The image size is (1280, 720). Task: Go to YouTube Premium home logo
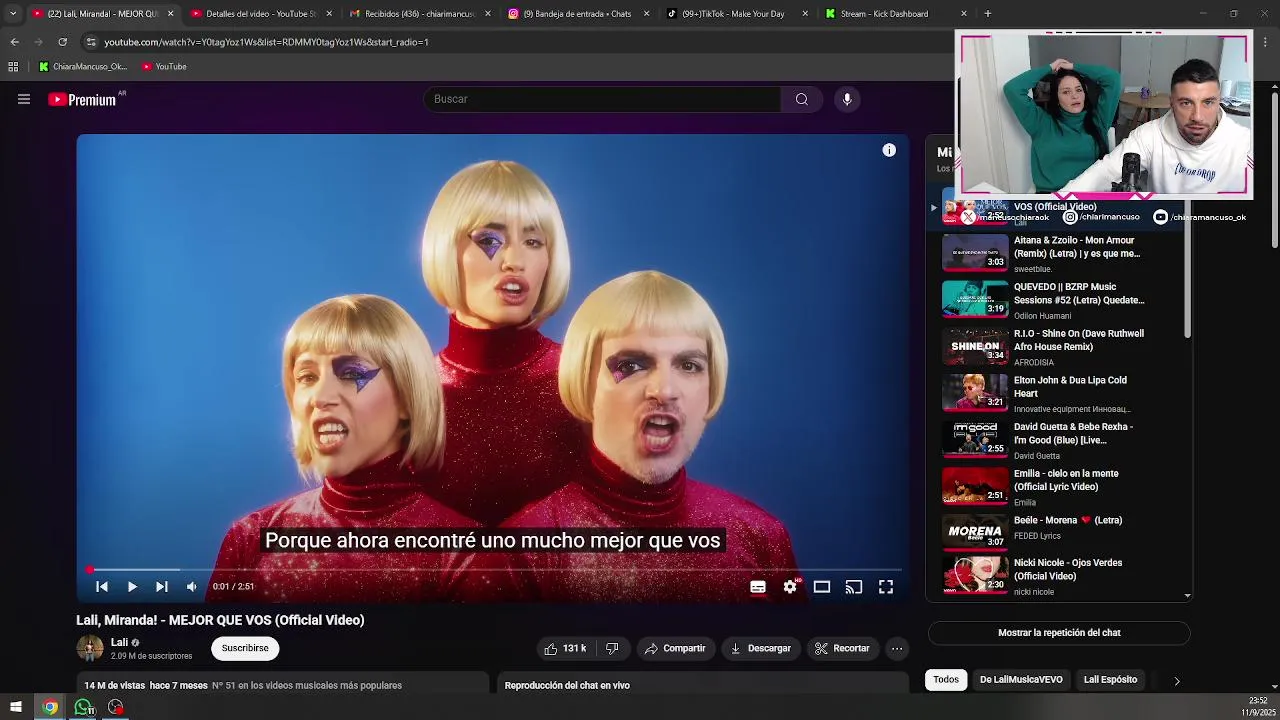click(82, 99)
